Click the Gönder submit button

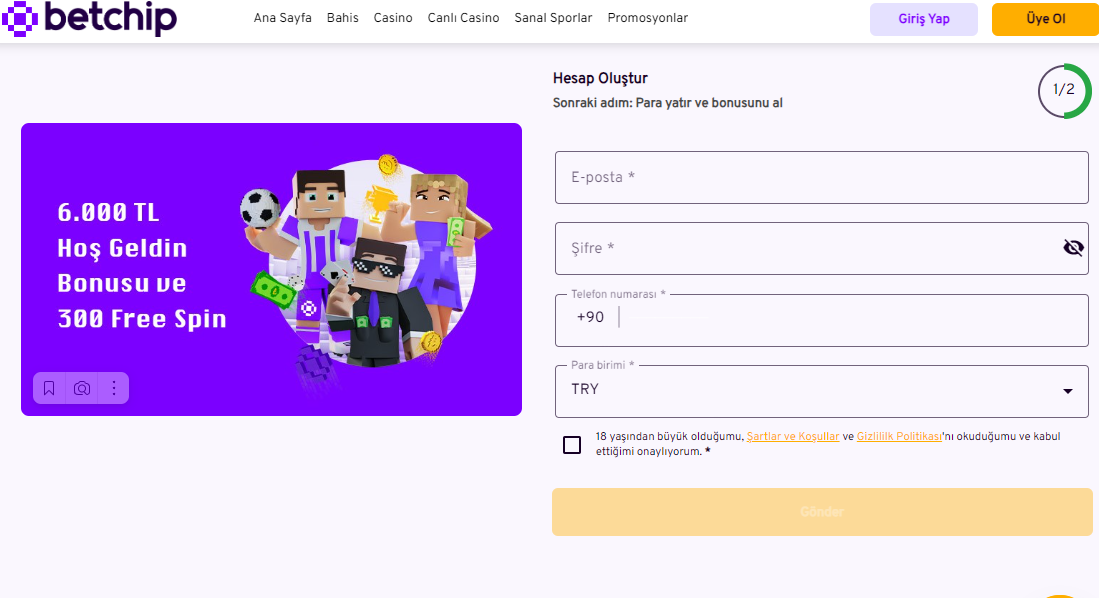[x=822, y=512]
